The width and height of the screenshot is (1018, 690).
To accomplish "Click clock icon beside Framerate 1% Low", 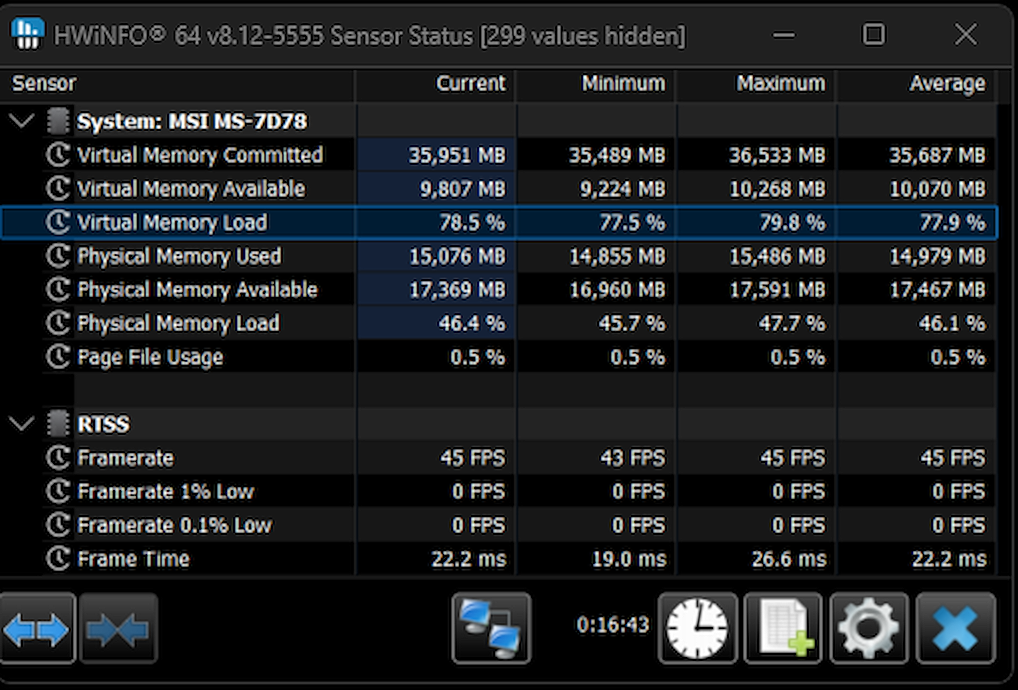I will (58, 491).
